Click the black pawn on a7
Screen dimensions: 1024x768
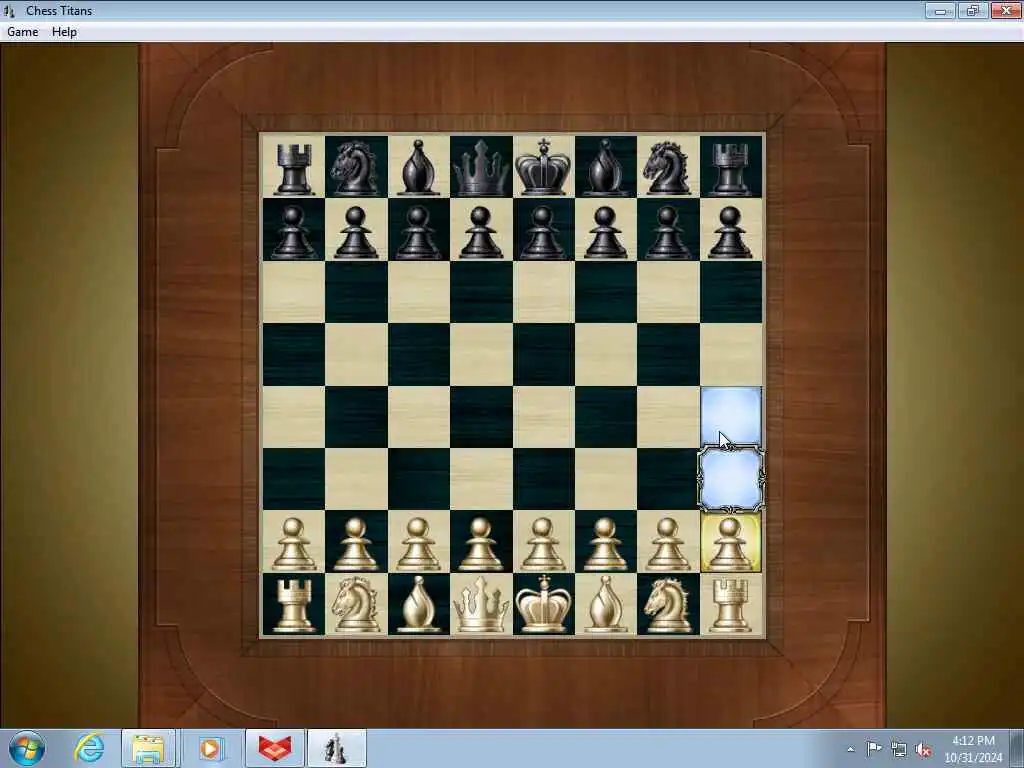point(293,231)
